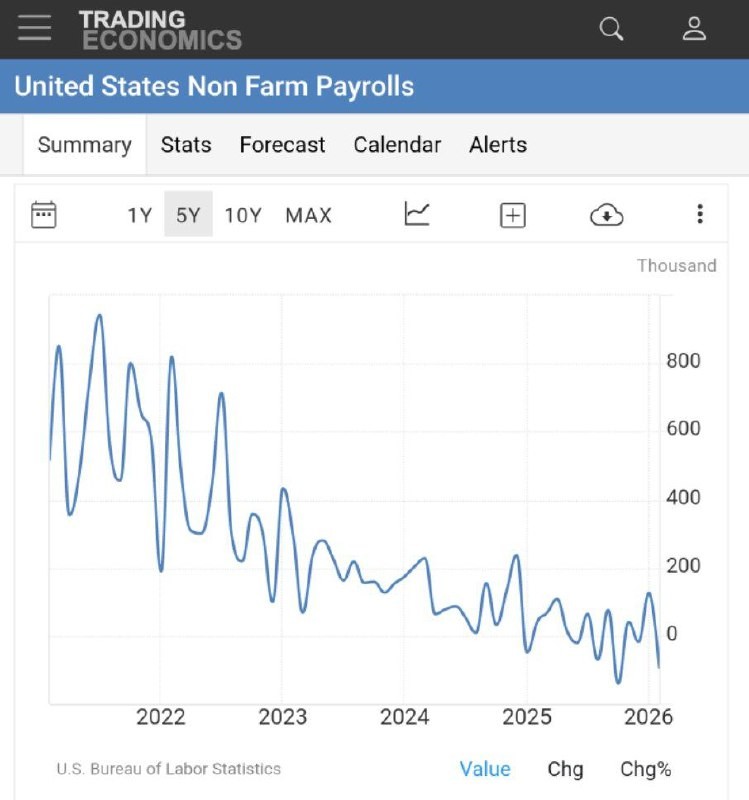The width and height of the screenshot is (749, 800).
Task: Add comparison with the plus box icon
Action: pos(512,215)
